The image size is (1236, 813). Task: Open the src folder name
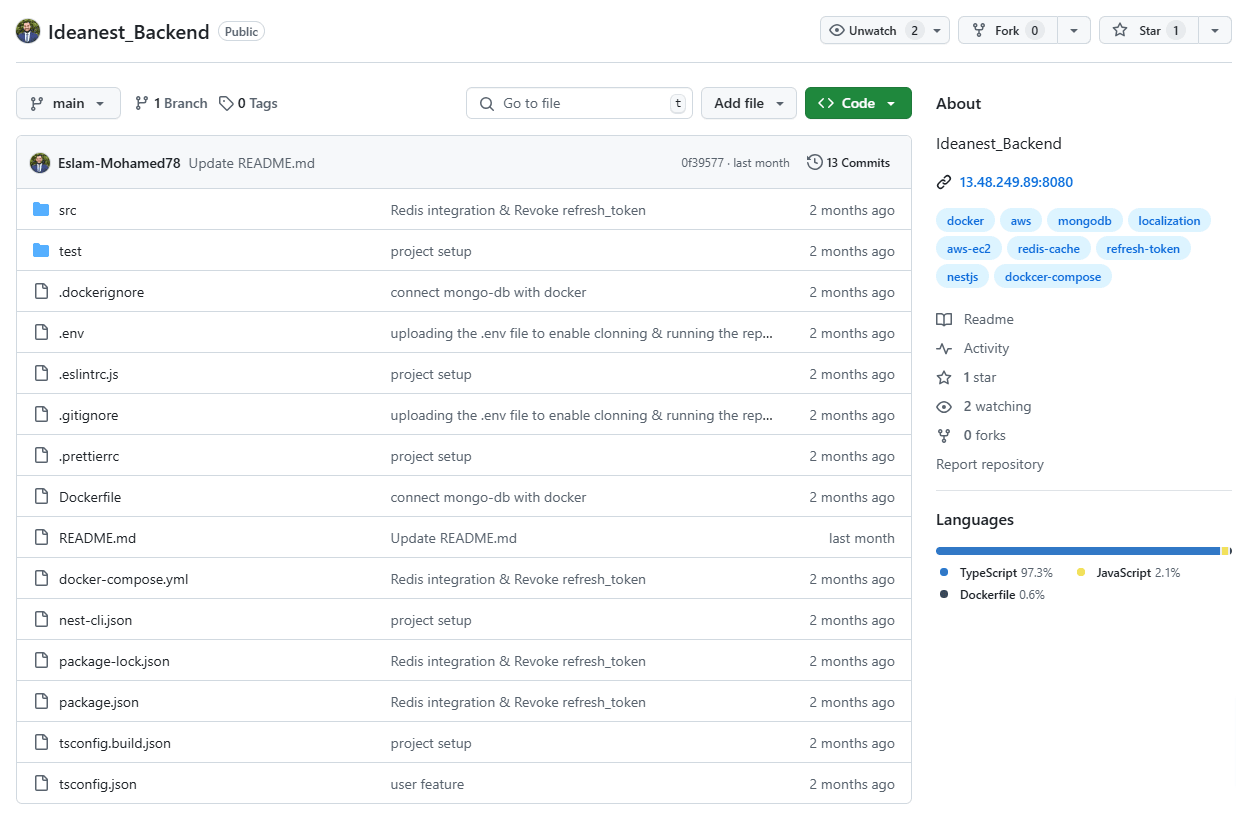click(x=67, y=210)
